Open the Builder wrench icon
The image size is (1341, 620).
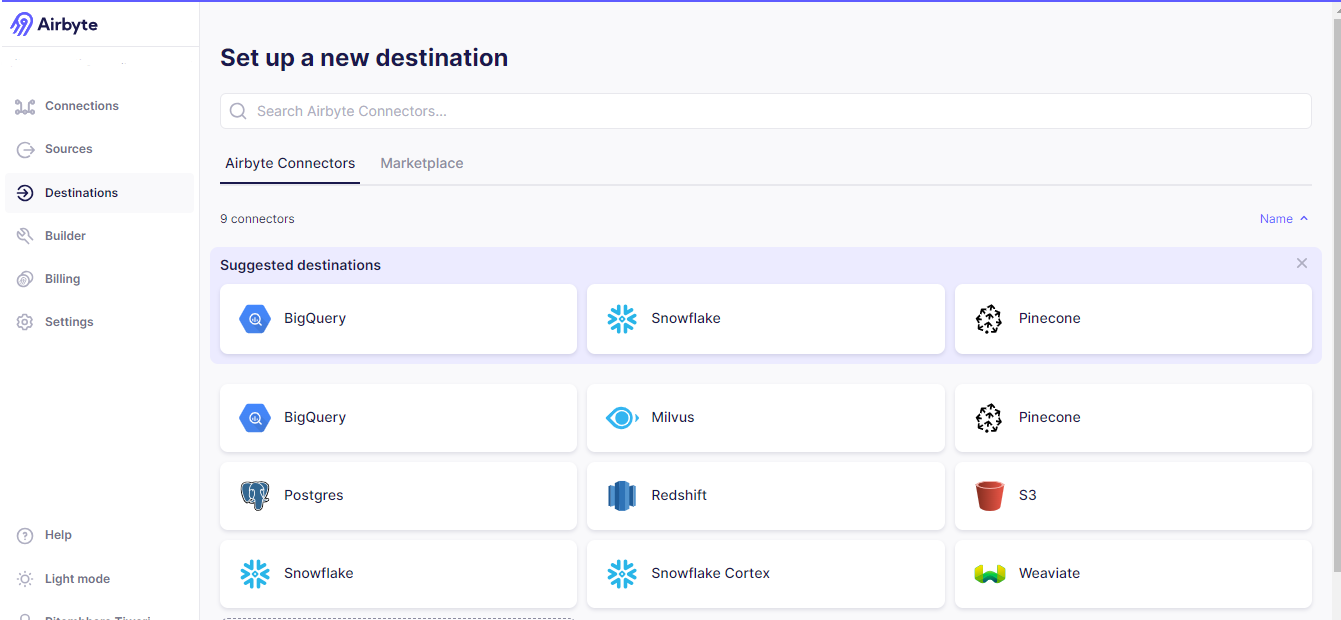pos(25,236)
